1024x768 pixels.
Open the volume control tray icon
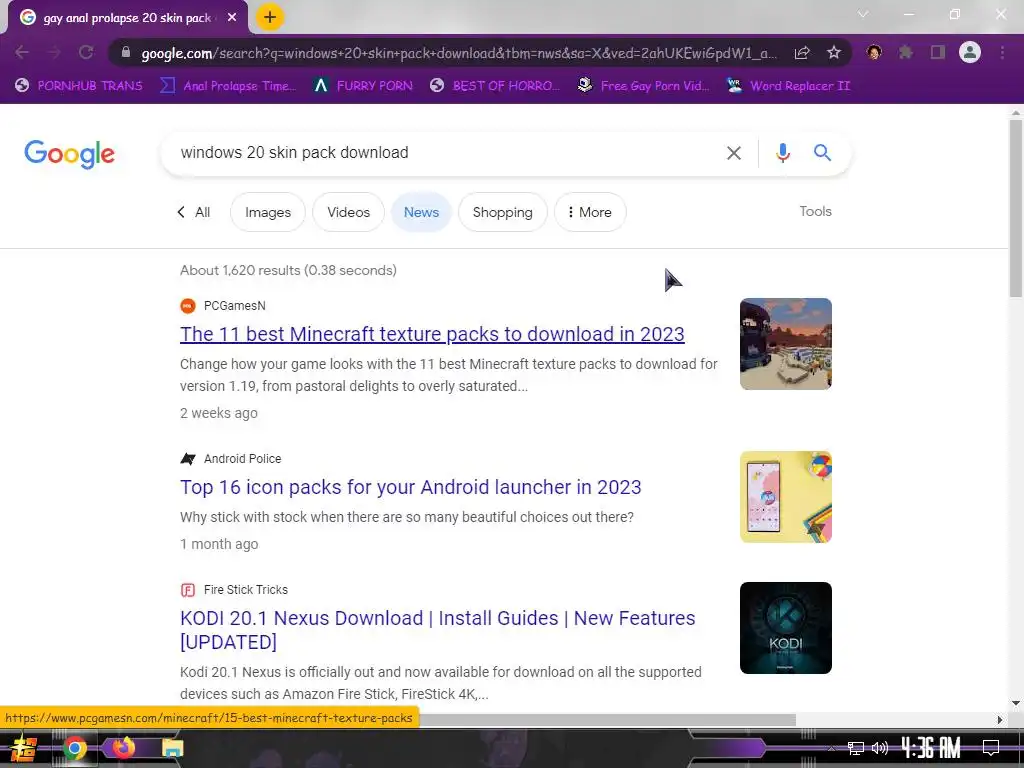point(880,748)
